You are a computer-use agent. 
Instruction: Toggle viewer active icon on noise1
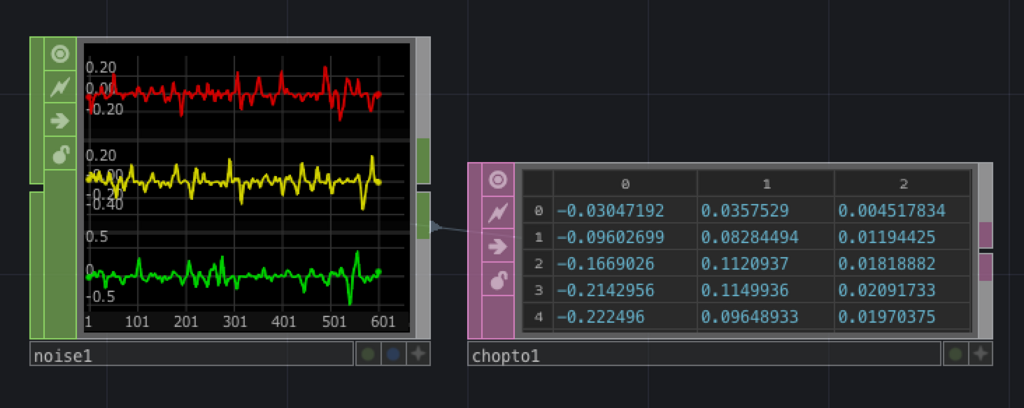[x=60, y=54]
